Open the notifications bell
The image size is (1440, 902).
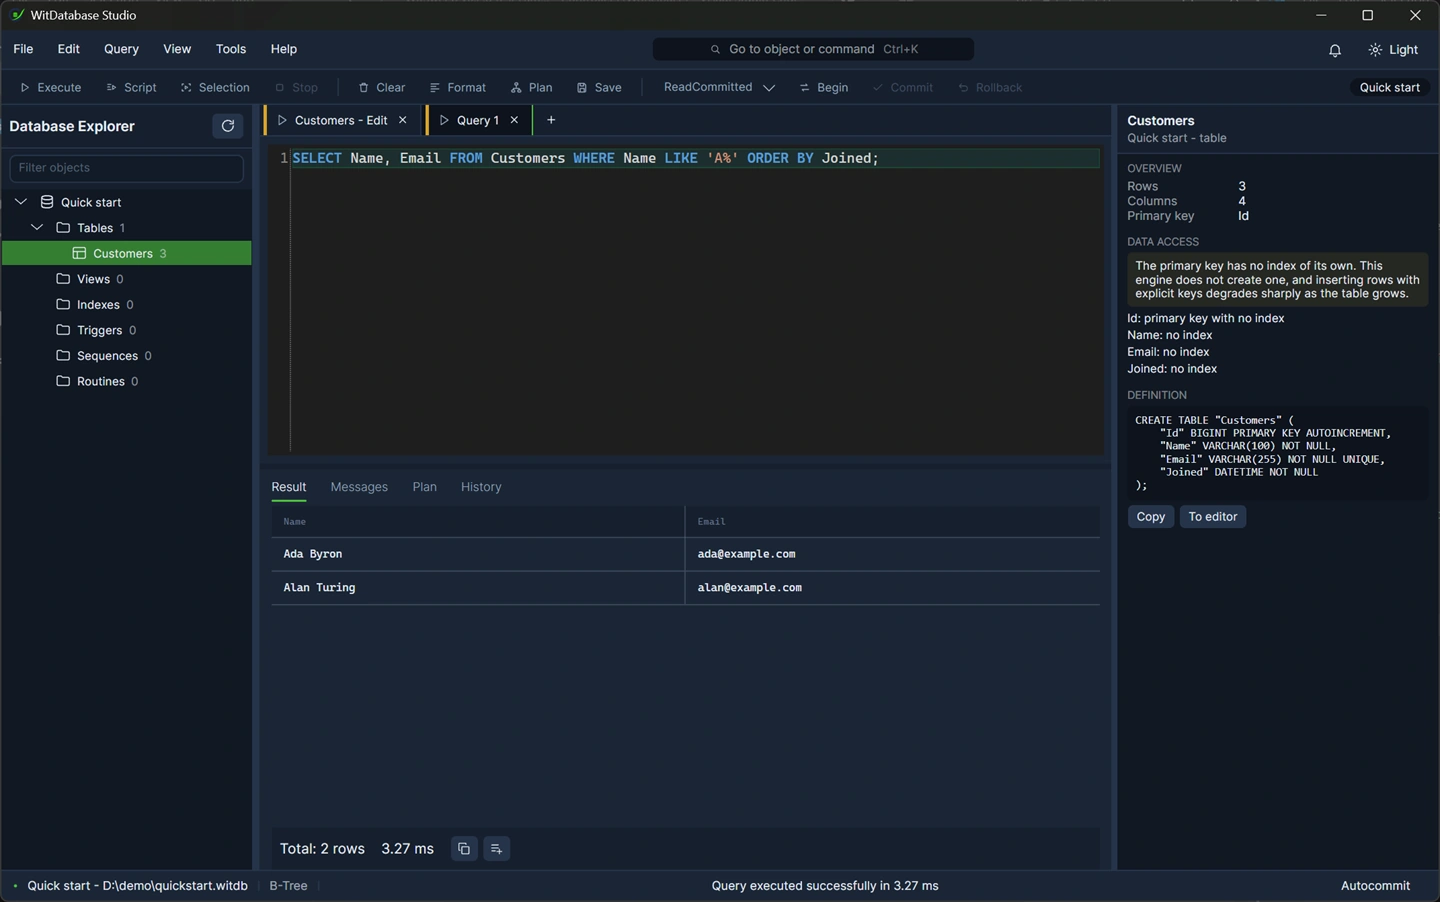[x=1335, y=50]
